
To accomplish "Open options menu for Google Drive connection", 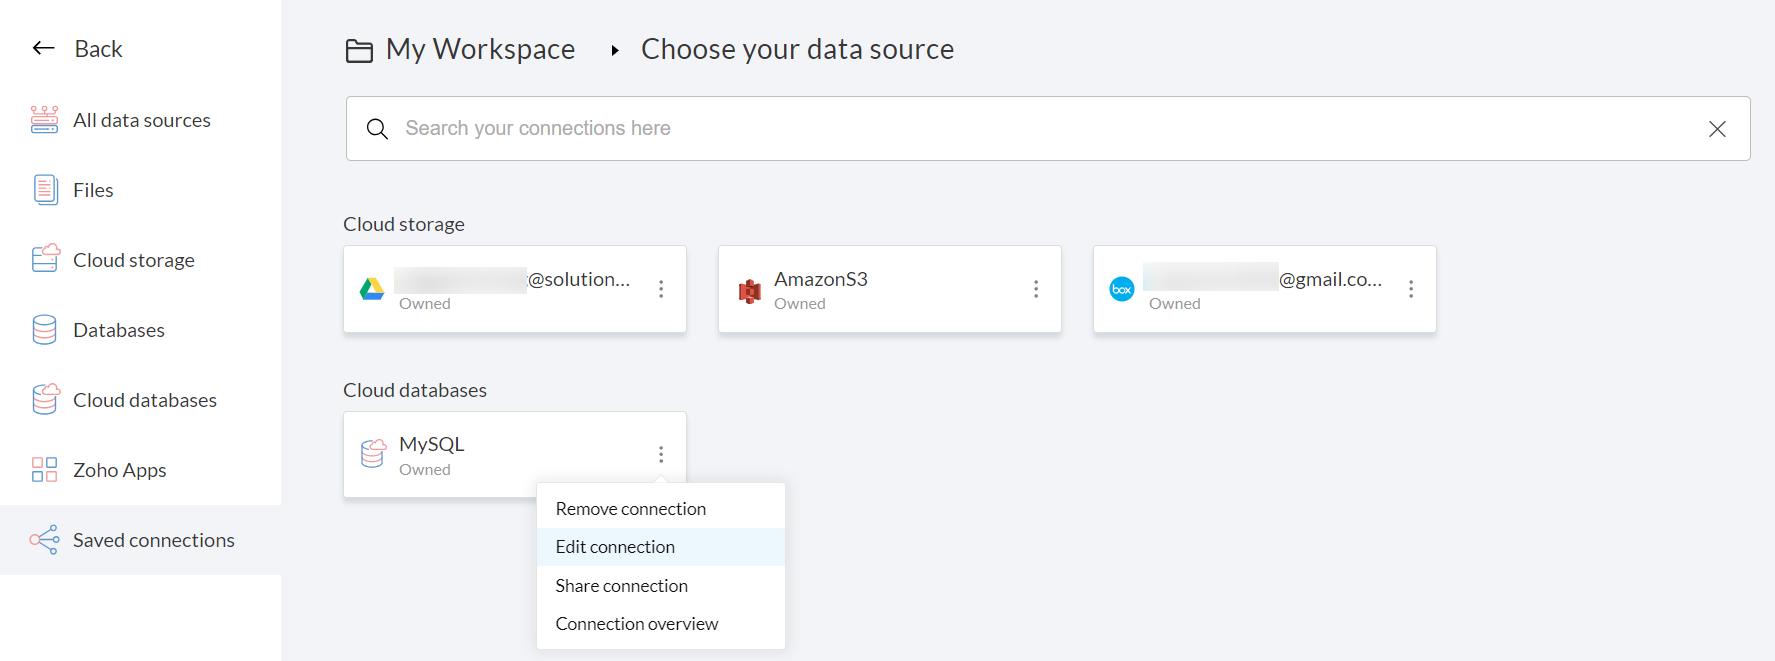I will click(x=661, y=289).
